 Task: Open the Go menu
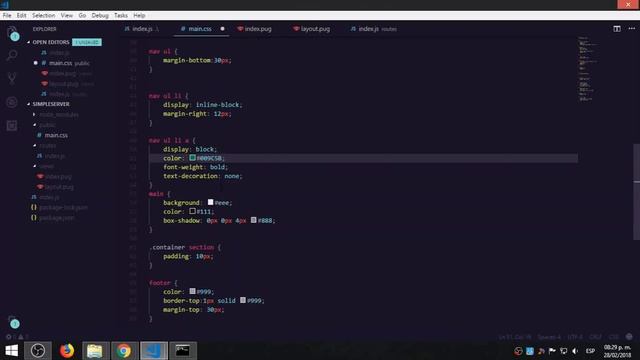[82, 16]
